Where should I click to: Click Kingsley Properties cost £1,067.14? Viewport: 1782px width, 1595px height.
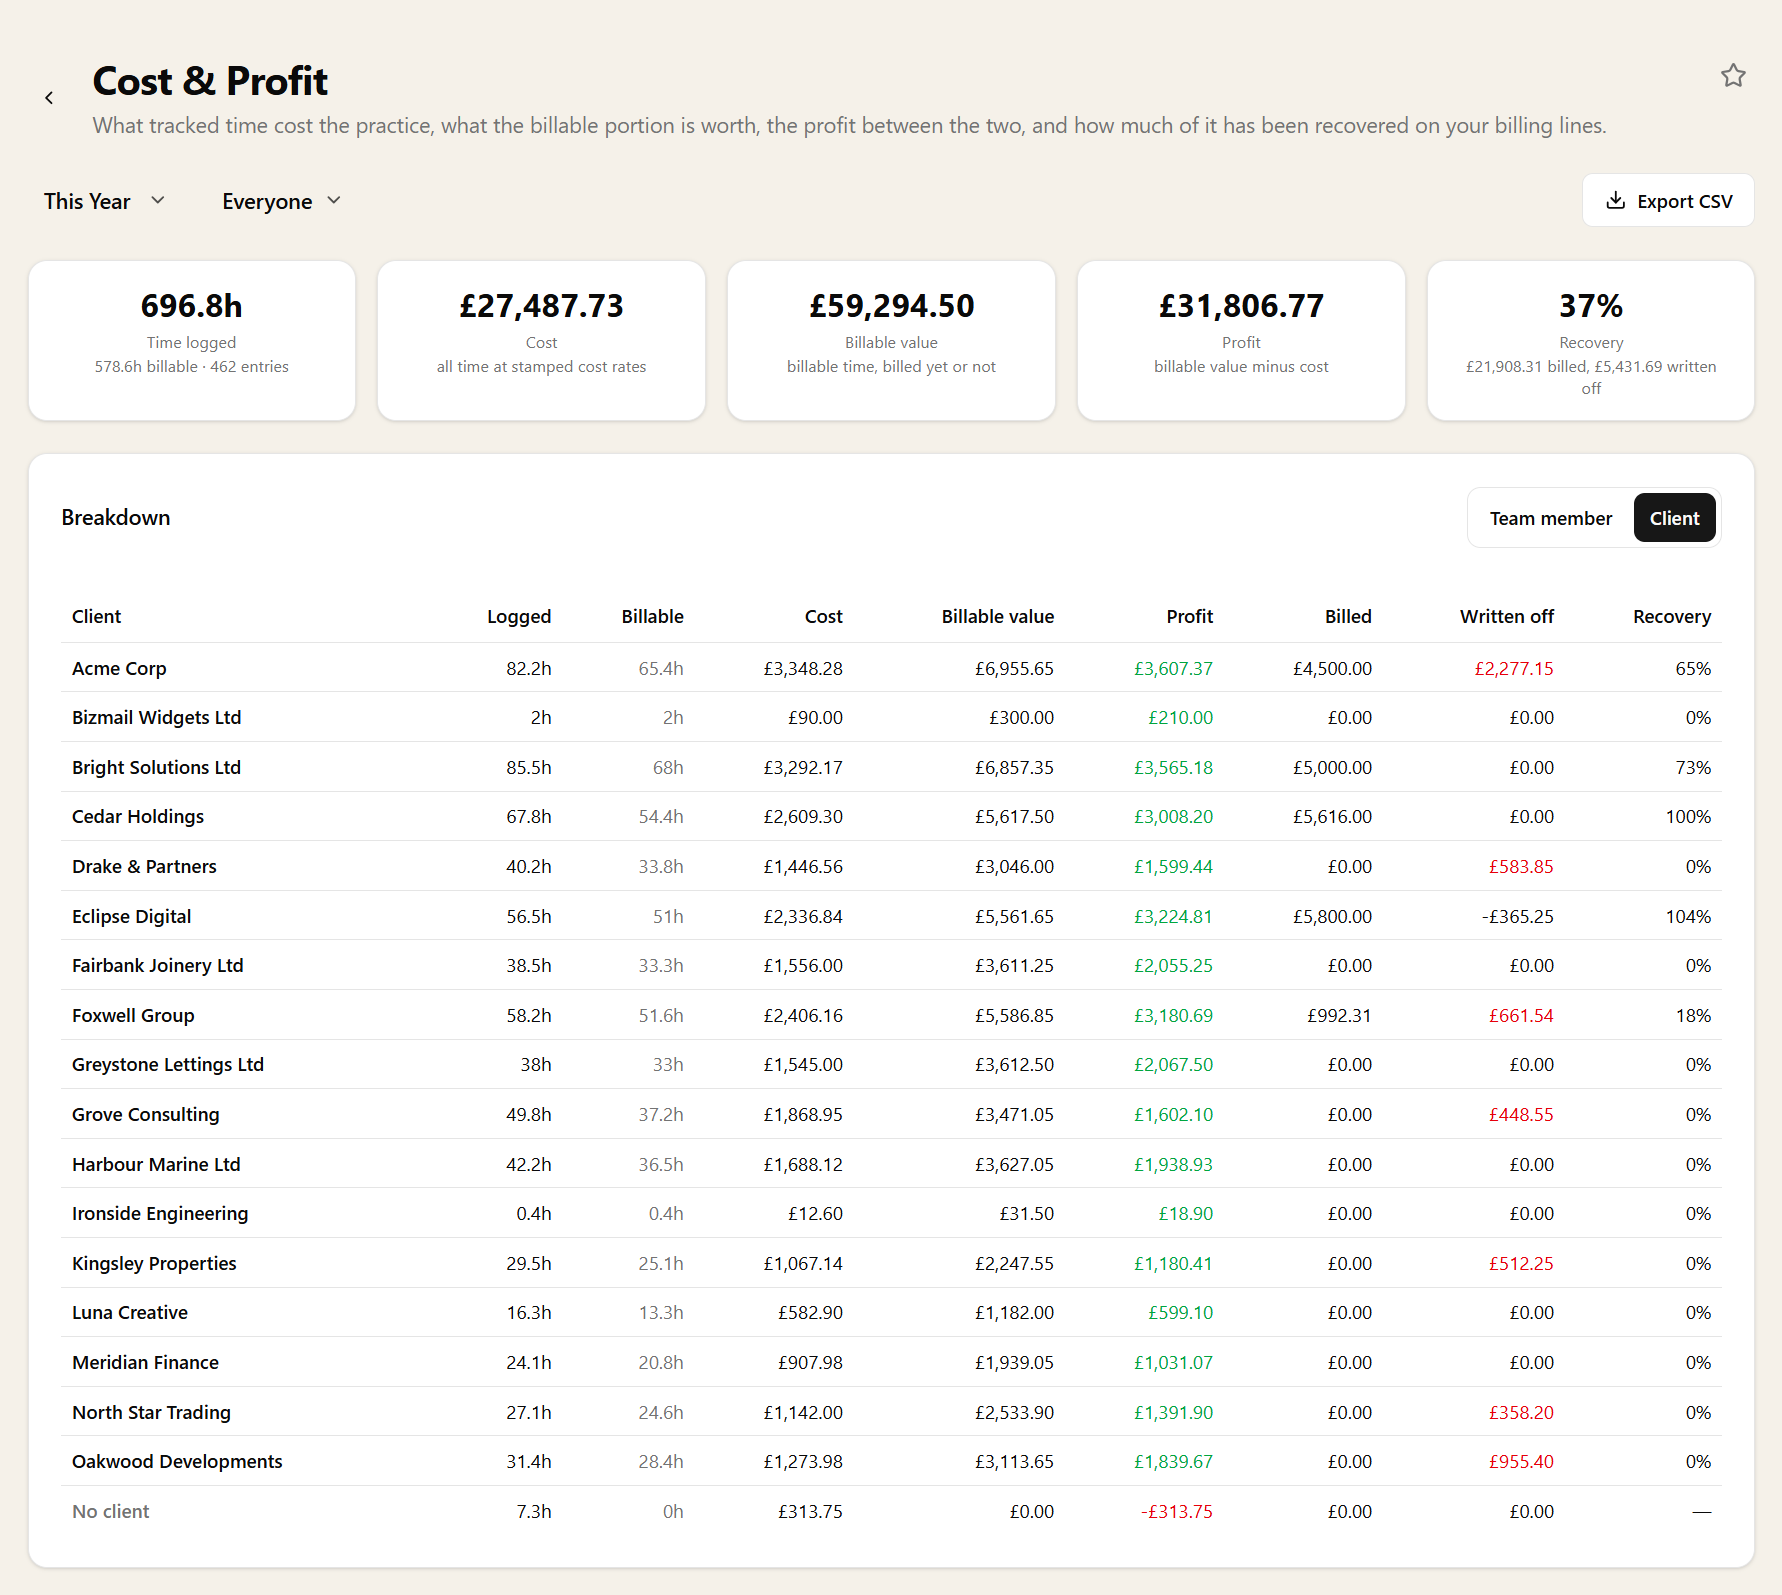point(803,1263)
